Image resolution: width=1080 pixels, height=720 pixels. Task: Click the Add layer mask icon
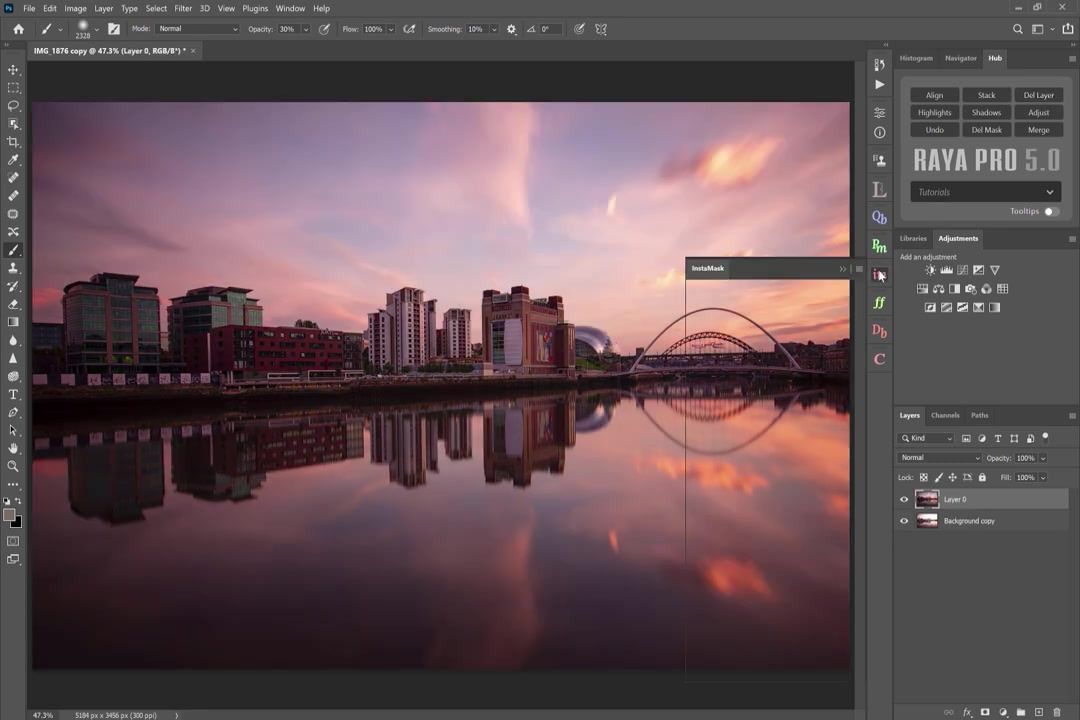[985, 712]
